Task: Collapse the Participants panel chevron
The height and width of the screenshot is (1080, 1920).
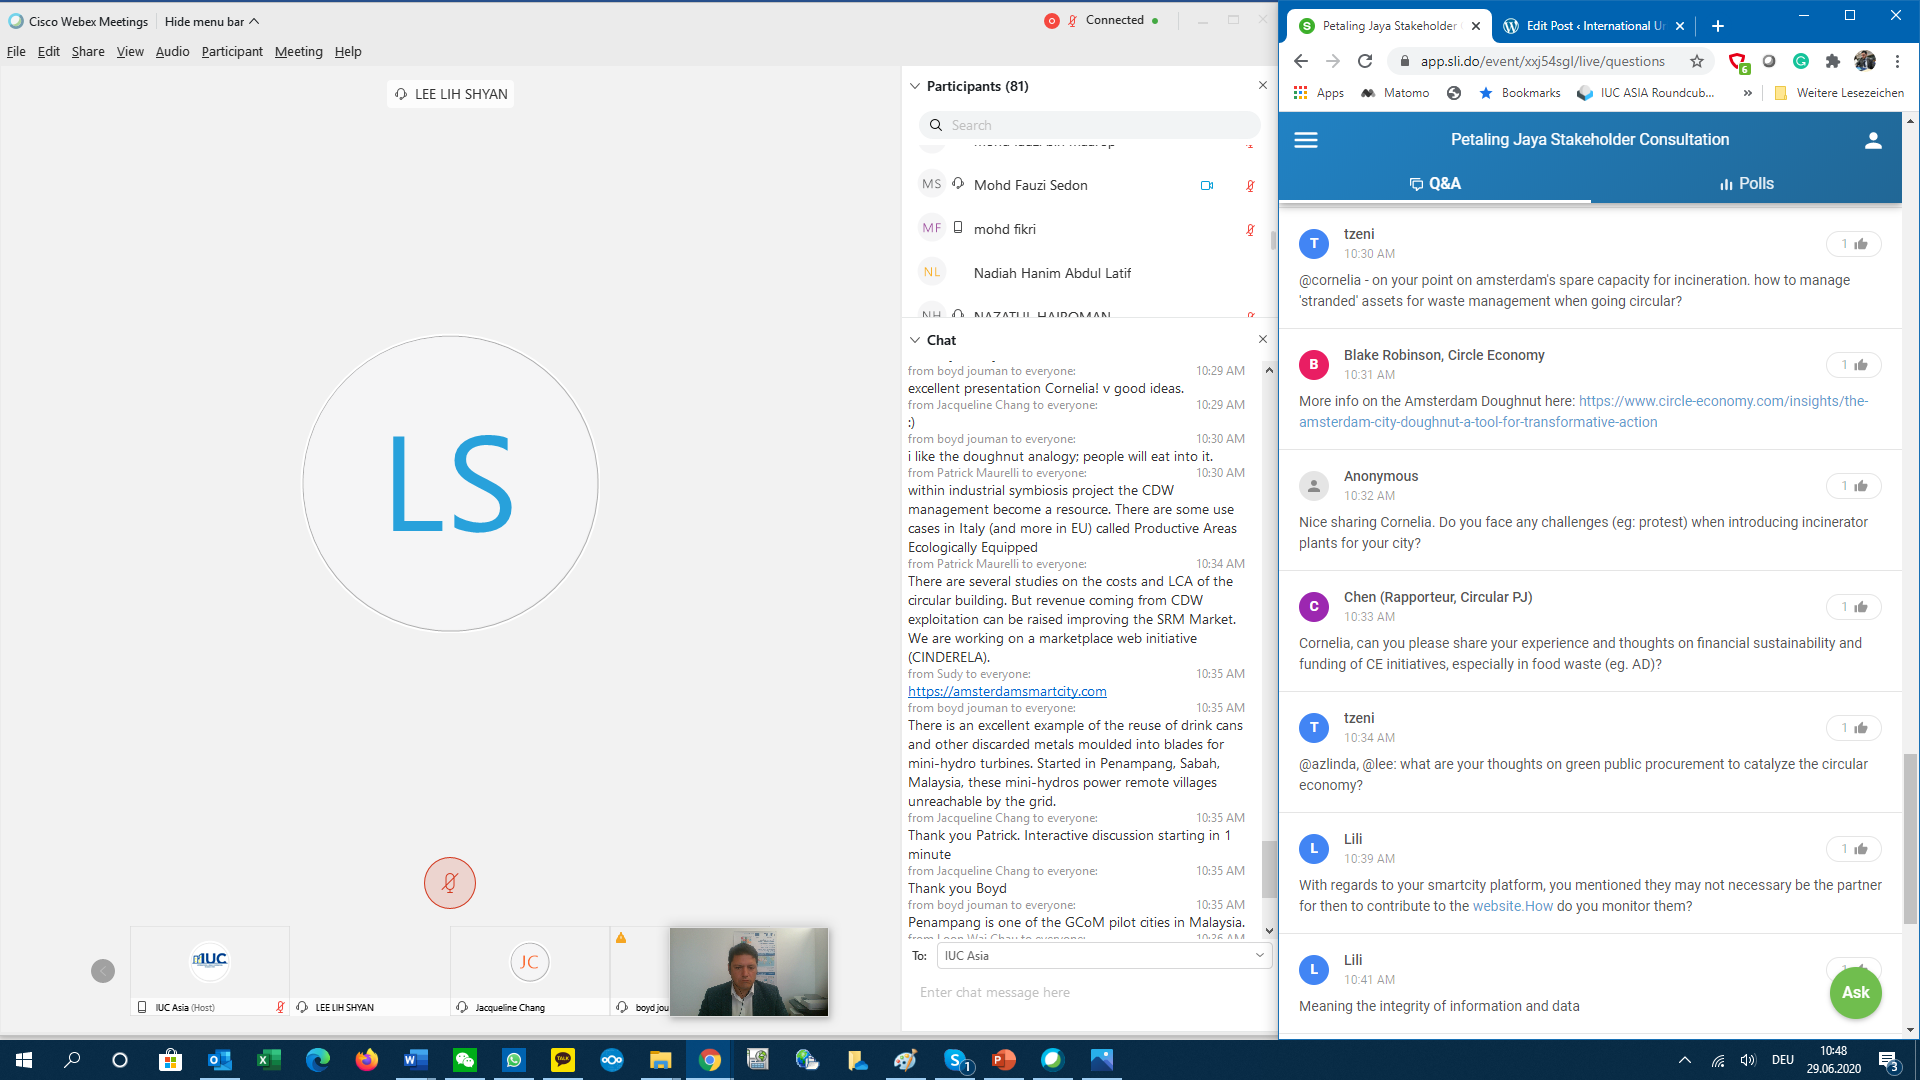Action: pyautogui.click(x=914, y=86)
